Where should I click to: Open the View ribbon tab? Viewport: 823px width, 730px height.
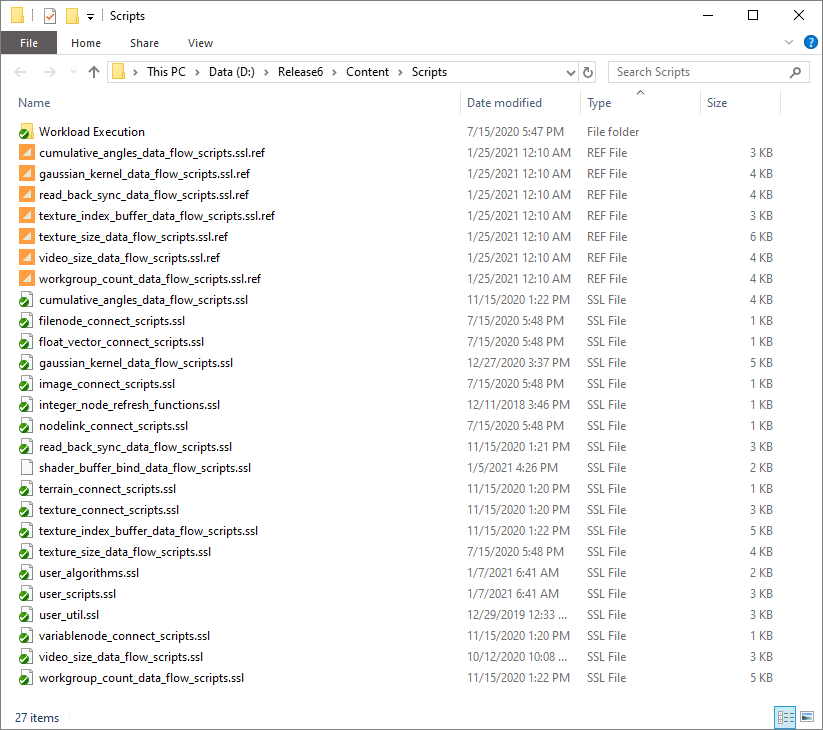(x=200, y=43)
